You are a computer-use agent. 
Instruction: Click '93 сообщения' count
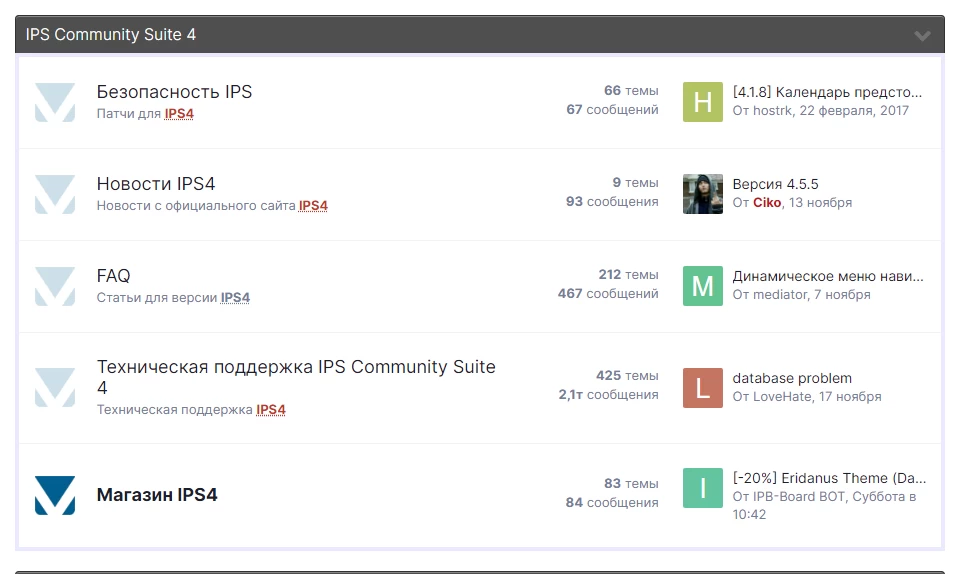point(612,201)
